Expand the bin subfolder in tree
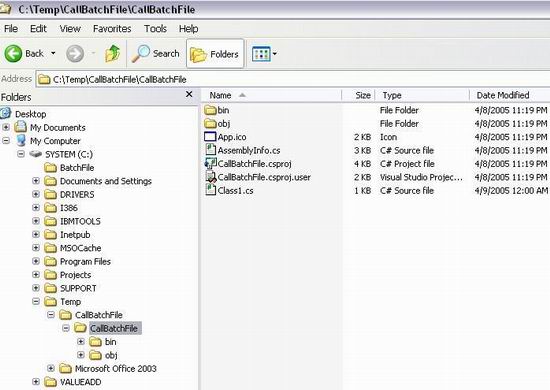The width and height of the screenshot is (550, 390). click(81, 342)
